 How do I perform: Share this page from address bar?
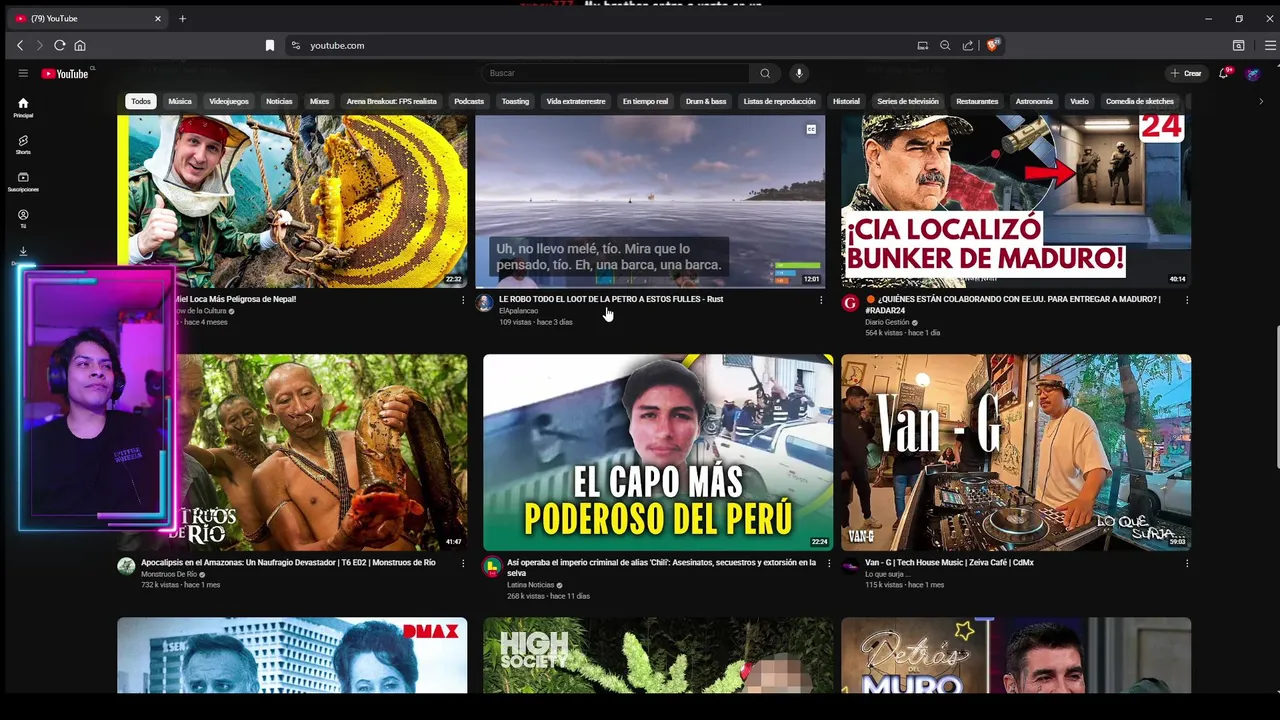[x=968, y=45]
